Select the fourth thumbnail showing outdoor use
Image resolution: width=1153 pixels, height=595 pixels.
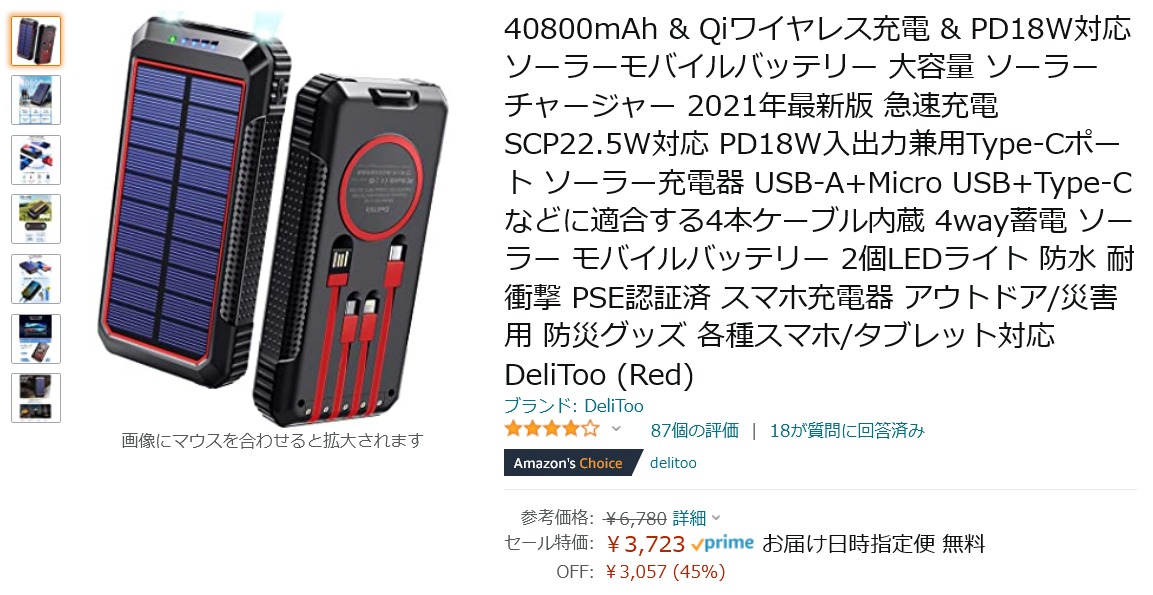(36, 219)
